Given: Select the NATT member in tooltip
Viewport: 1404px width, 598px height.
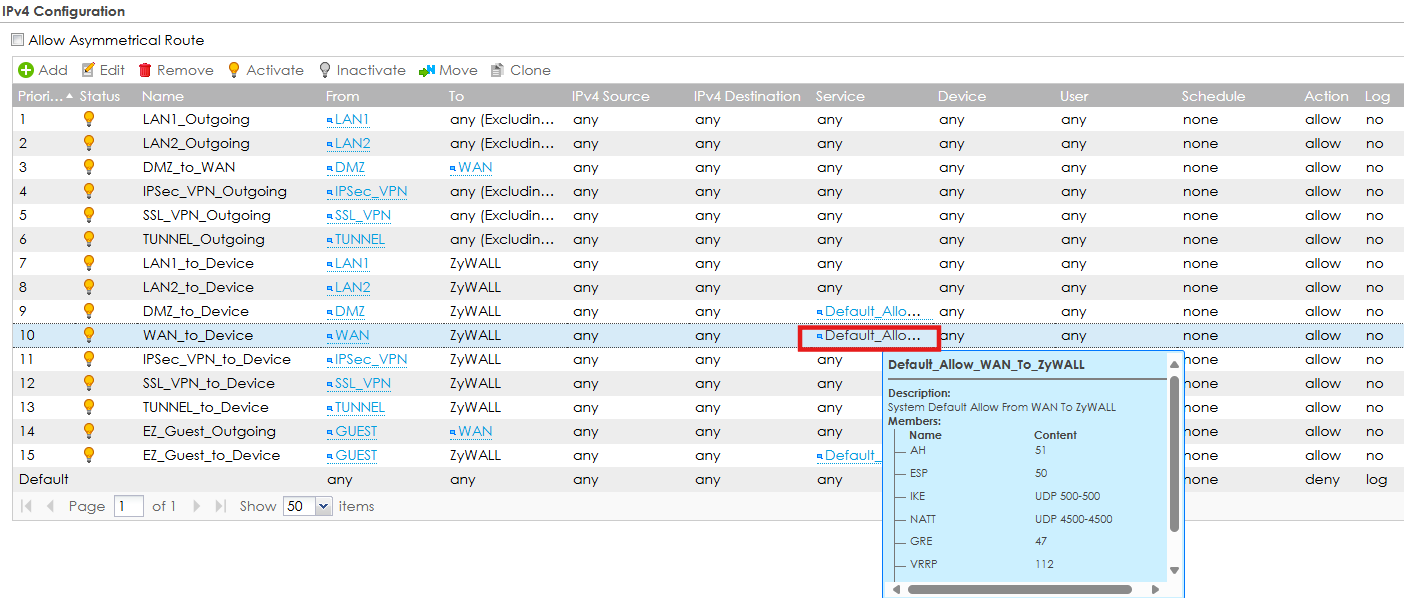Looking at the screenshot, I should click(x=923, y=519).
